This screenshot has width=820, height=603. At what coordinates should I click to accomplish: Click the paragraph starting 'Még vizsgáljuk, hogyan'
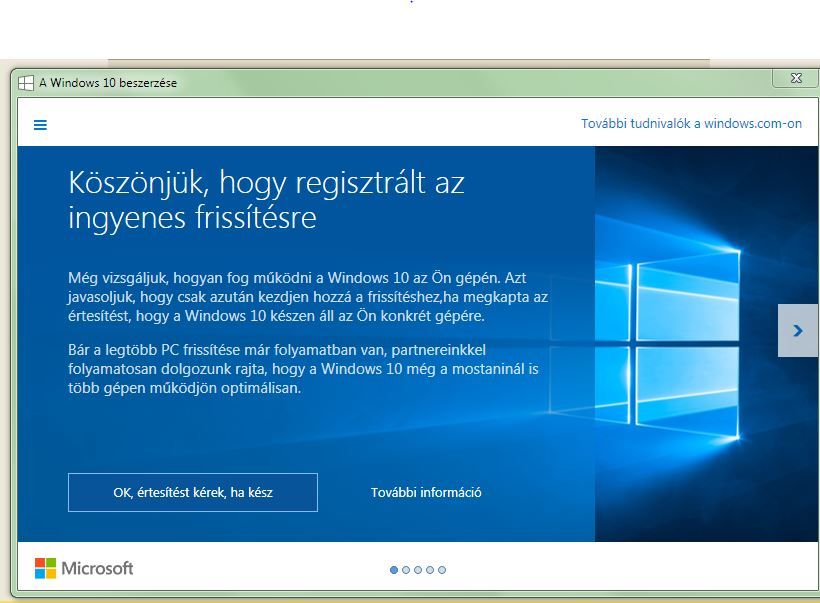[308, 297]
